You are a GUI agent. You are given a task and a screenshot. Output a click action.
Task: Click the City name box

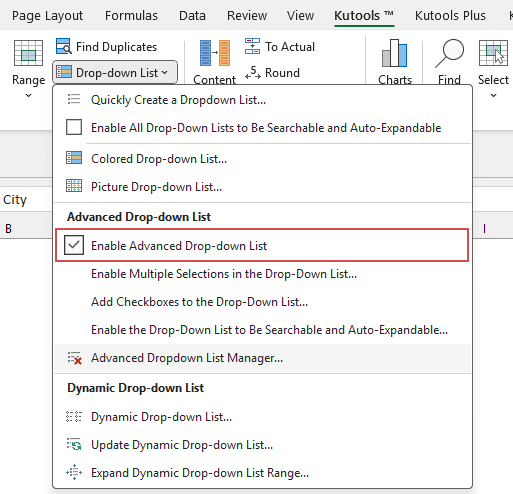click(x=26, y=200)
